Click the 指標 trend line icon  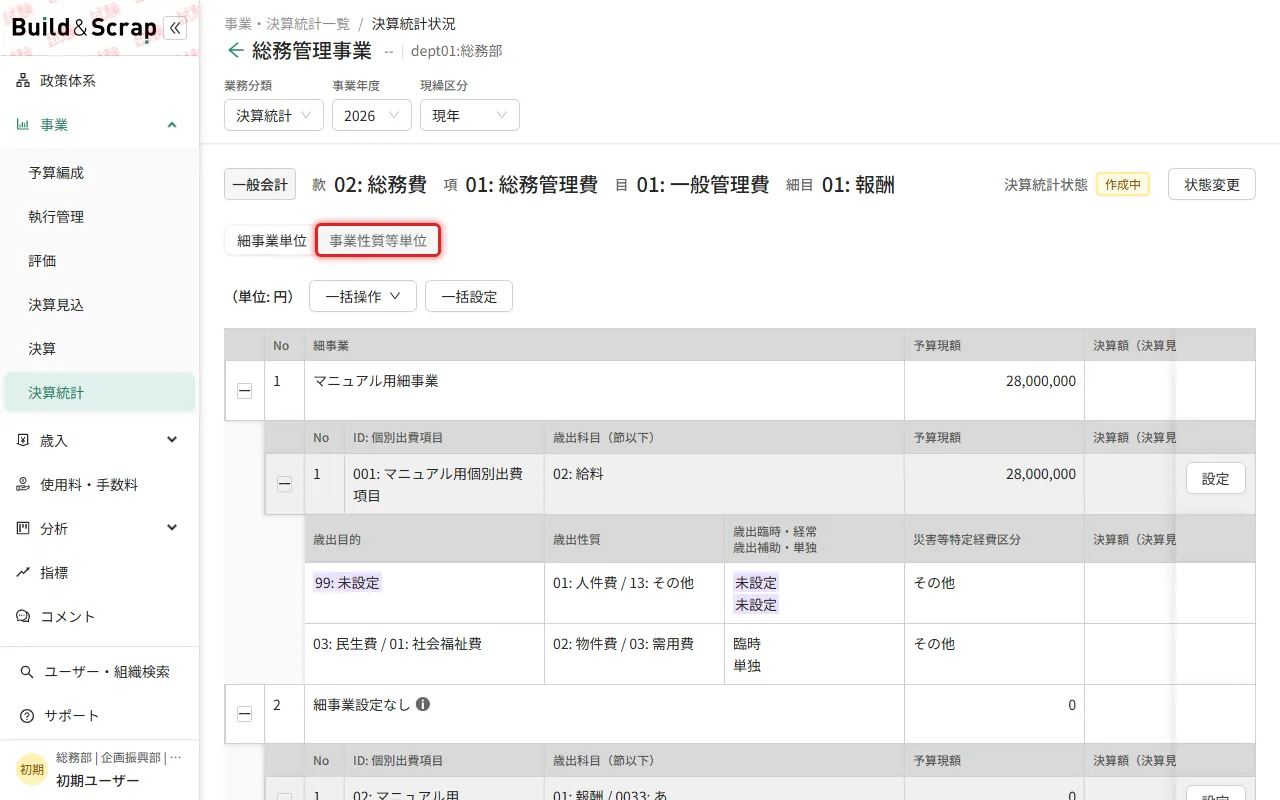[x=23, y=573]
